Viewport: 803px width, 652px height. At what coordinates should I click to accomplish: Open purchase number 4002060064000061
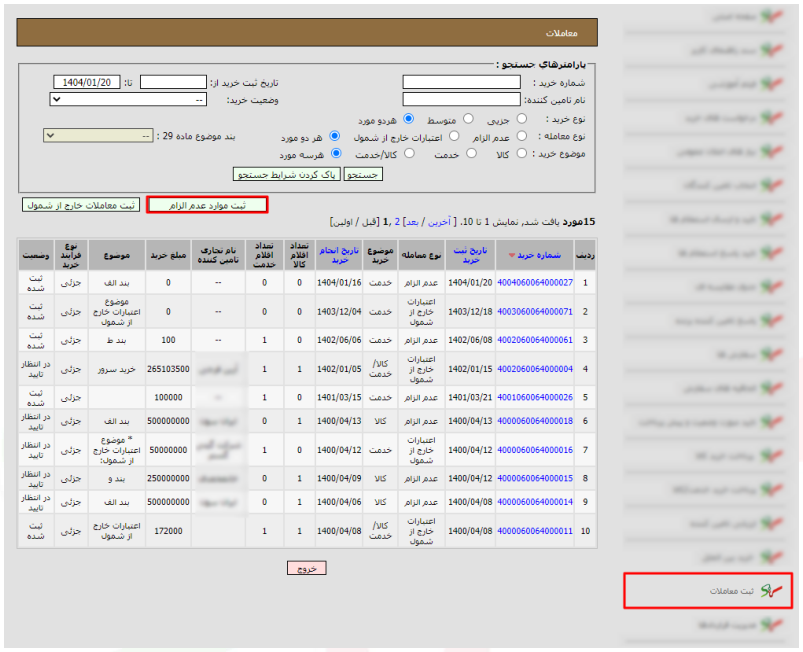coord(535,340)
